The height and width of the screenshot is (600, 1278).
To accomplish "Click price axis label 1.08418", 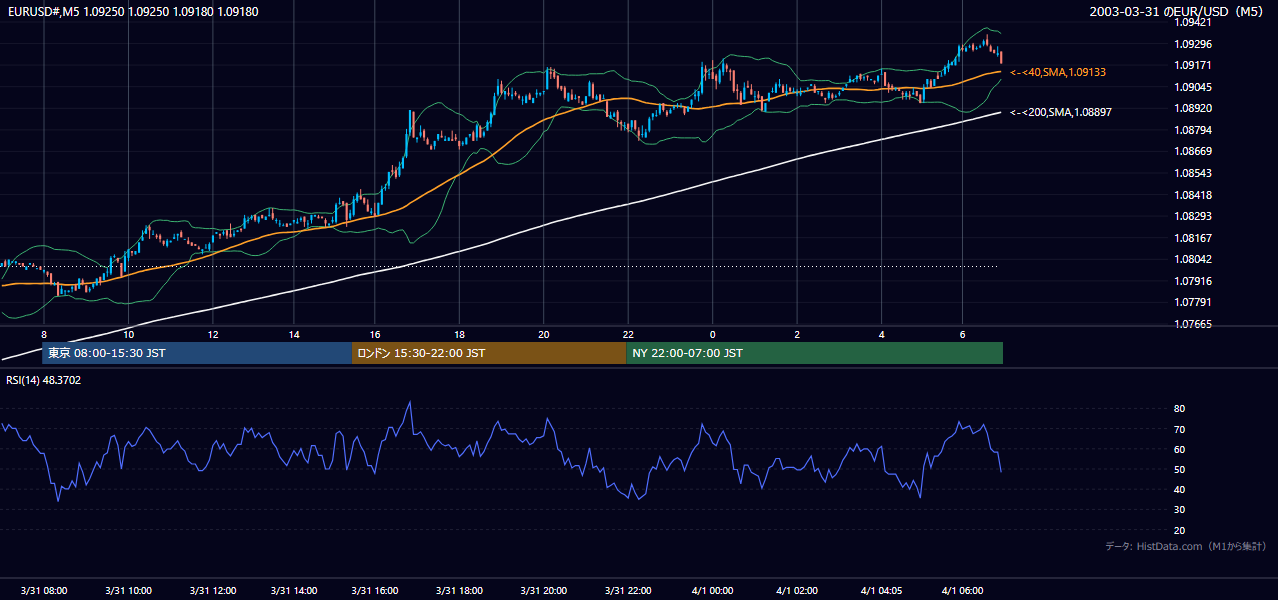I will click(1193, 195).
